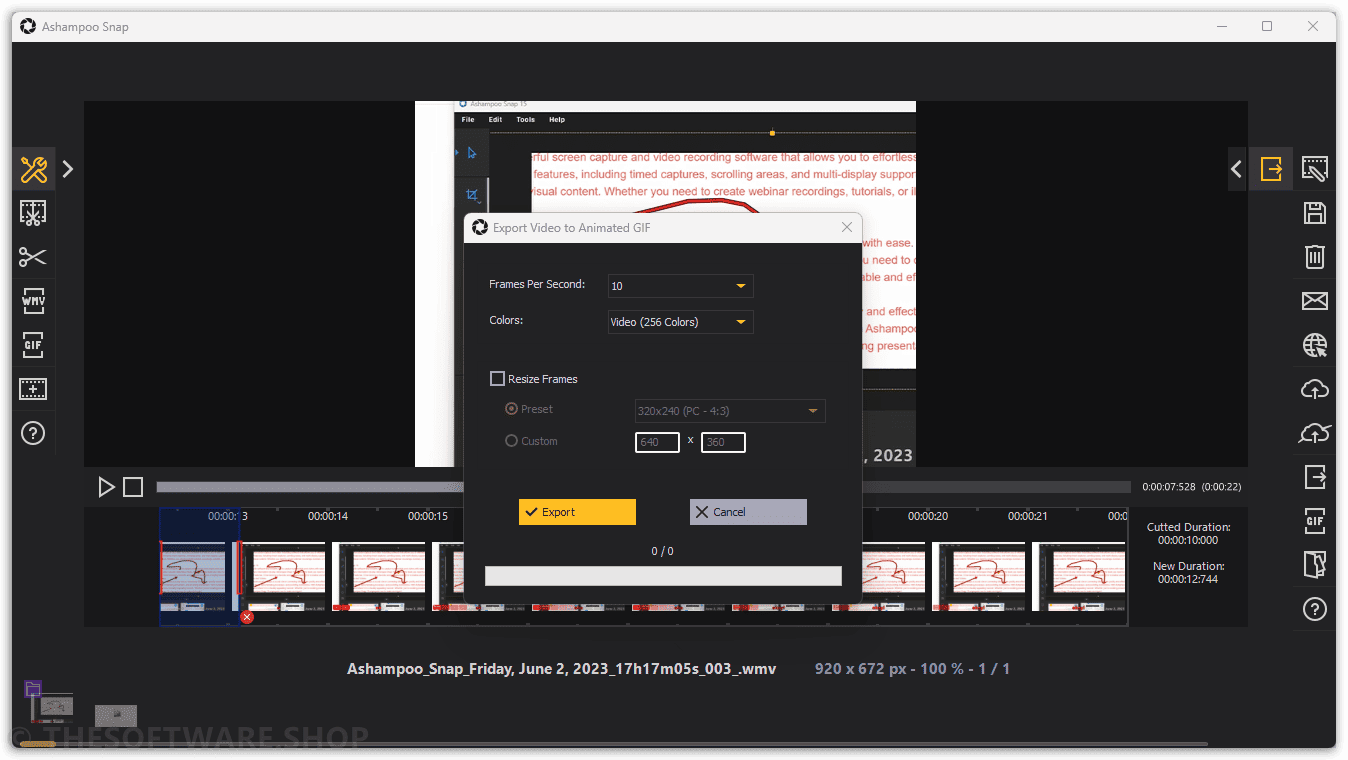Click the custom height field 360
The width and height of the screenshot is (1348, 760).
click(723, 442)
